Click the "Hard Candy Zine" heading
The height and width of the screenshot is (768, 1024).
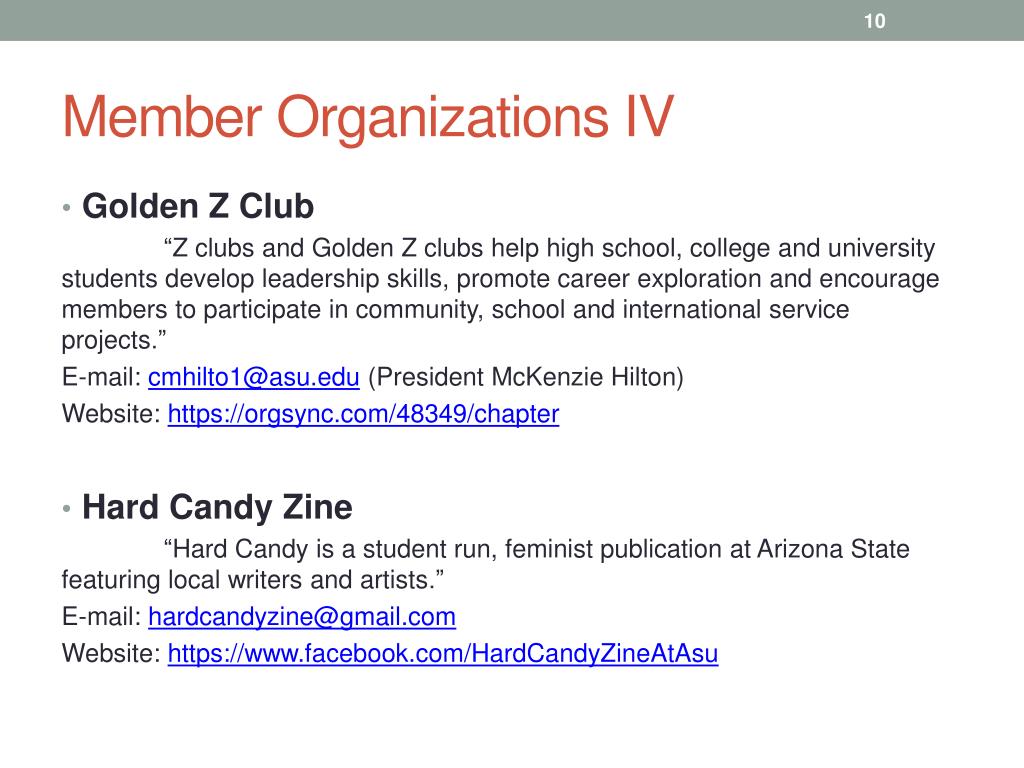pyautogui.click(x=217, y=507)
